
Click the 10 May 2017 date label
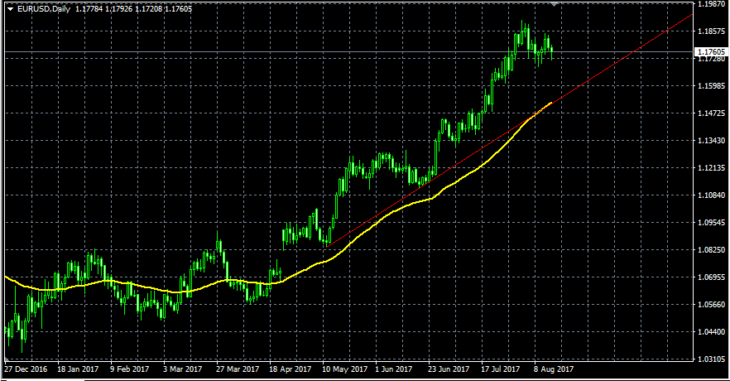(345, 369)
